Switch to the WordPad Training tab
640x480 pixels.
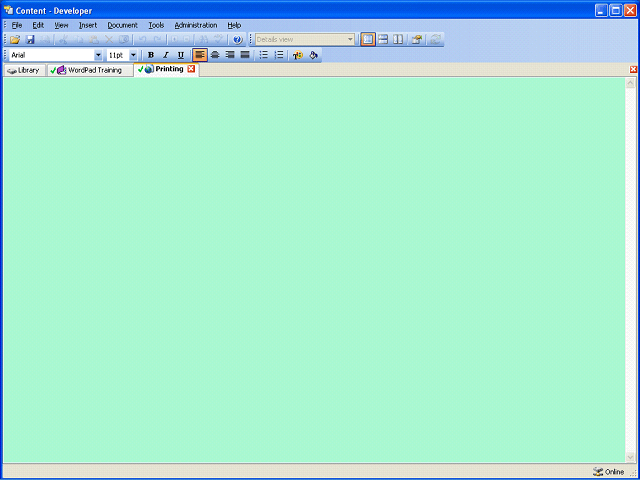point(90,71)
